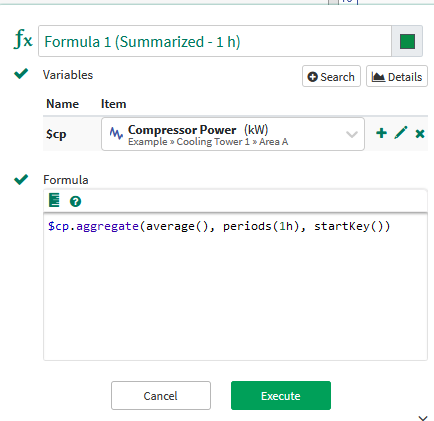
Task: Click the Formula 1 name field
Action: coord(215,41)
